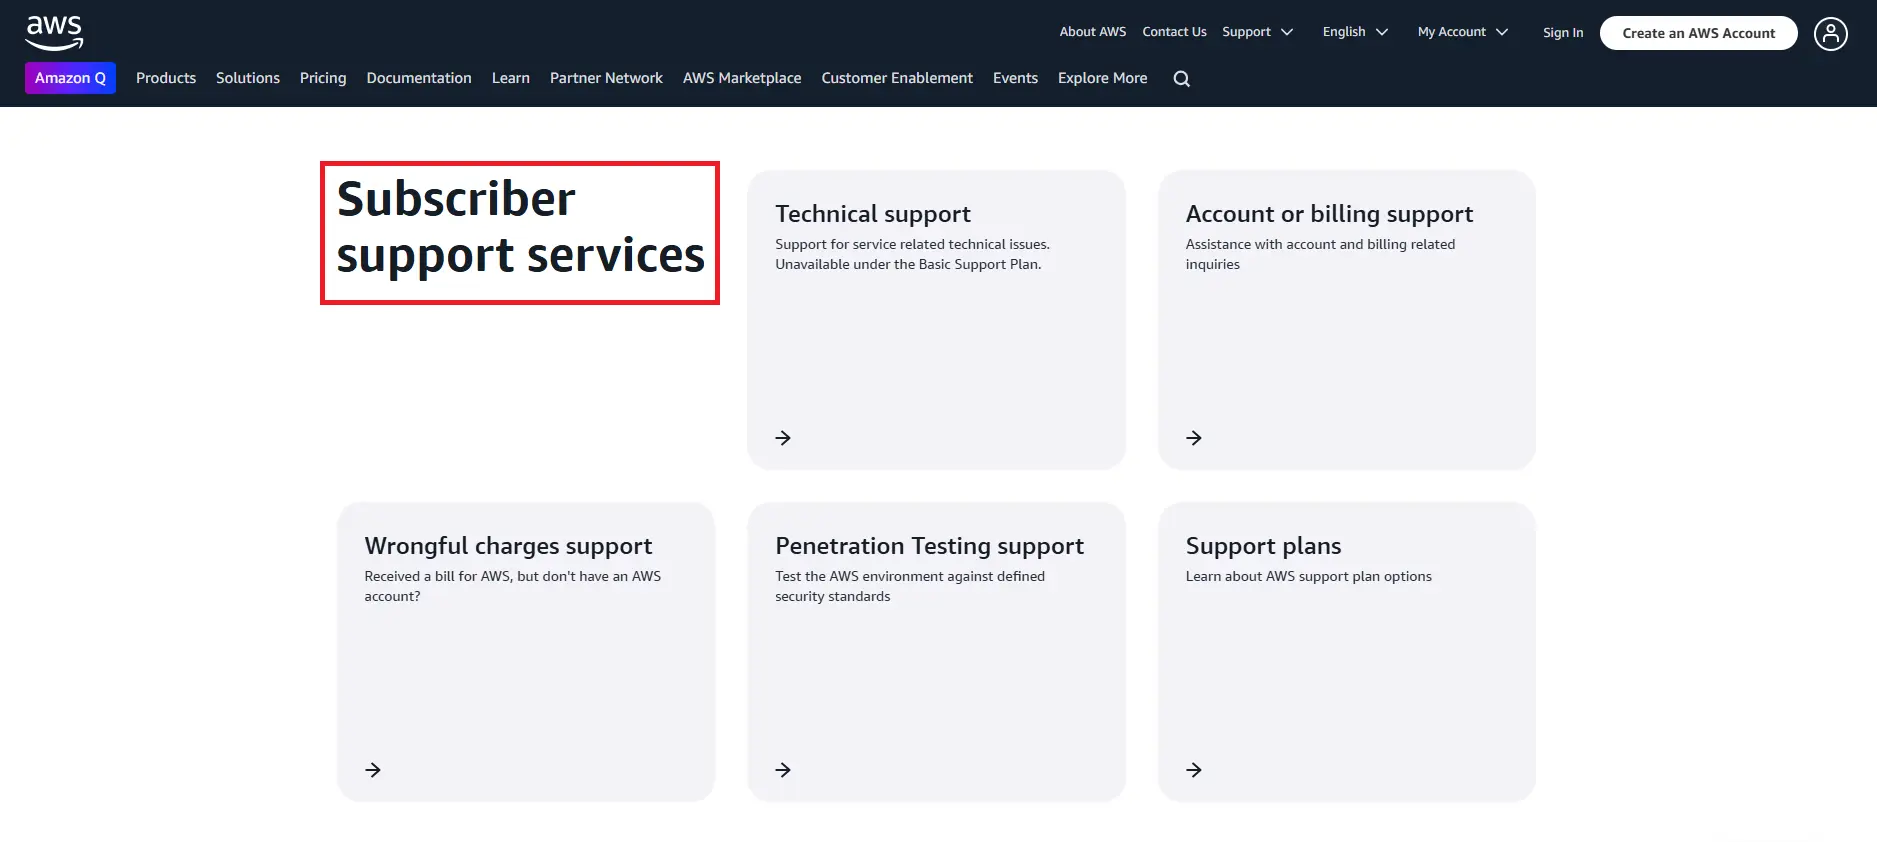1877x842 pixels.
Task: Click text 'Unavailable under the Basic Support Plan.'
Action: click(x=908, y=265)
